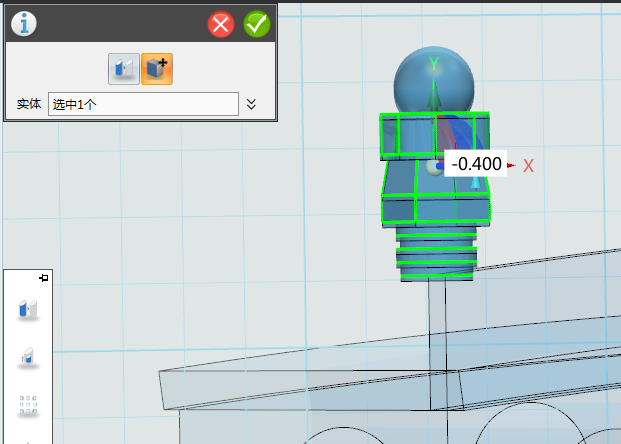
Task: Click the white manipulator center ball
Action: click(433, 167)
